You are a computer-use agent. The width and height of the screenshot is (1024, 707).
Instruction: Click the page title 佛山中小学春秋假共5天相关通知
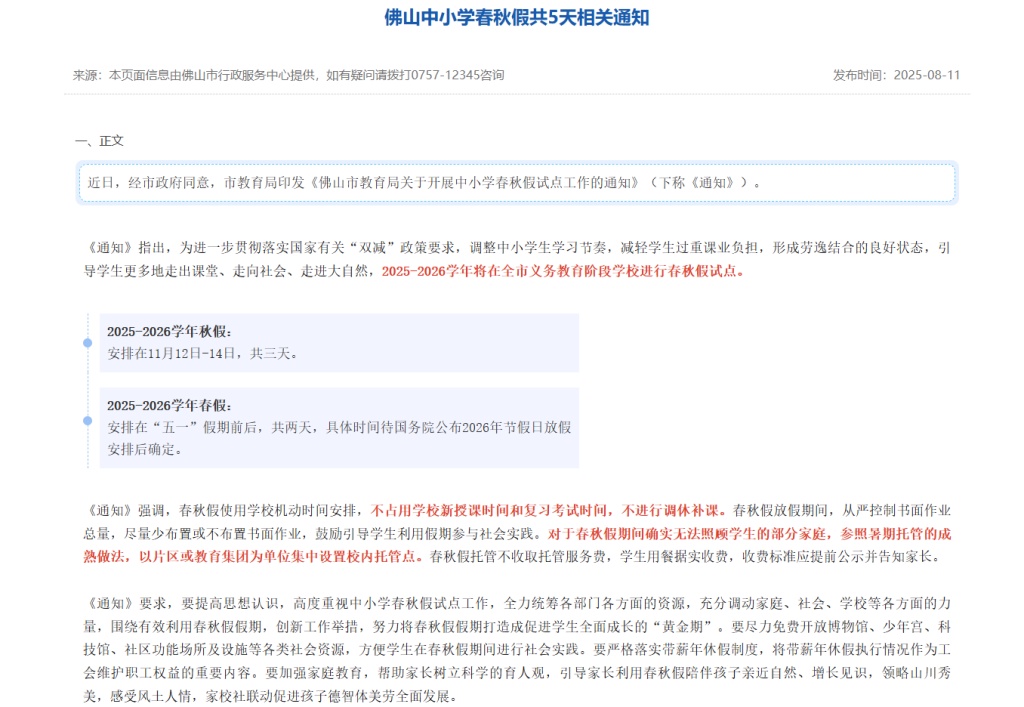click(517, 18)
